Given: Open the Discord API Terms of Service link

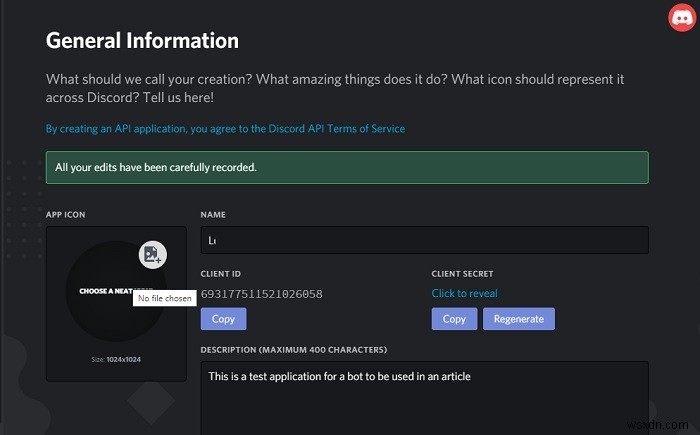Looking at the screenshot, I should 225,129.
